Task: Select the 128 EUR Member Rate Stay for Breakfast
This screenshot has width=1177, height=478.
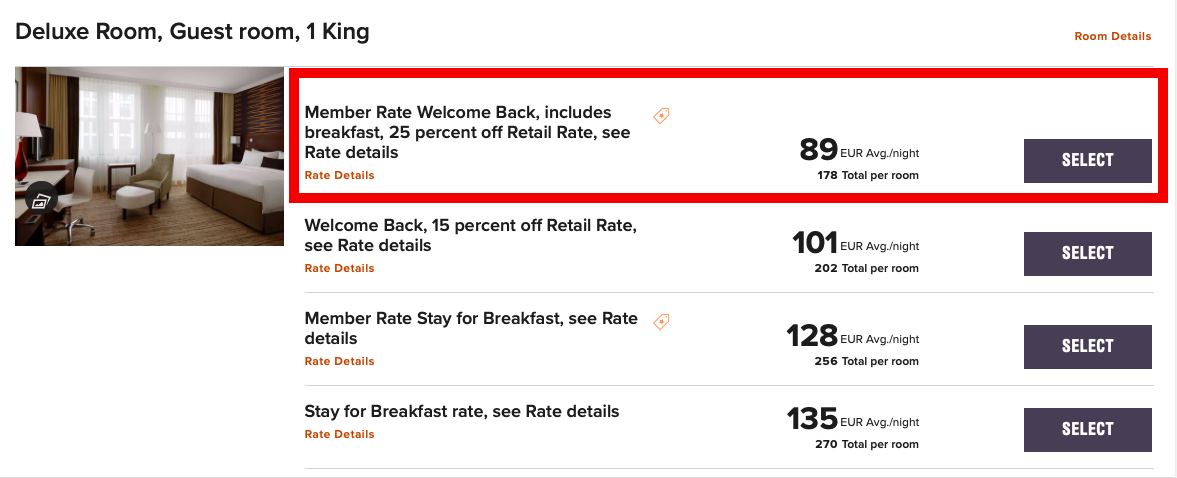Action: [1087, 346]
